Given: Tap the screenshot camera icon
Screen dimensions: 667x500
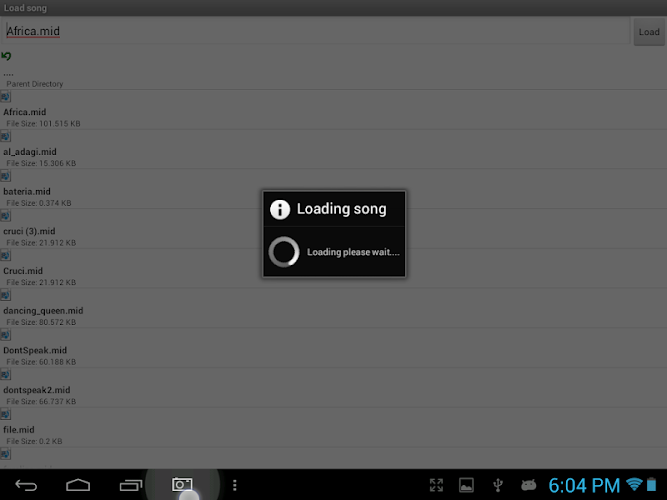Looking at the screenshot, I should tap(182, 484).
